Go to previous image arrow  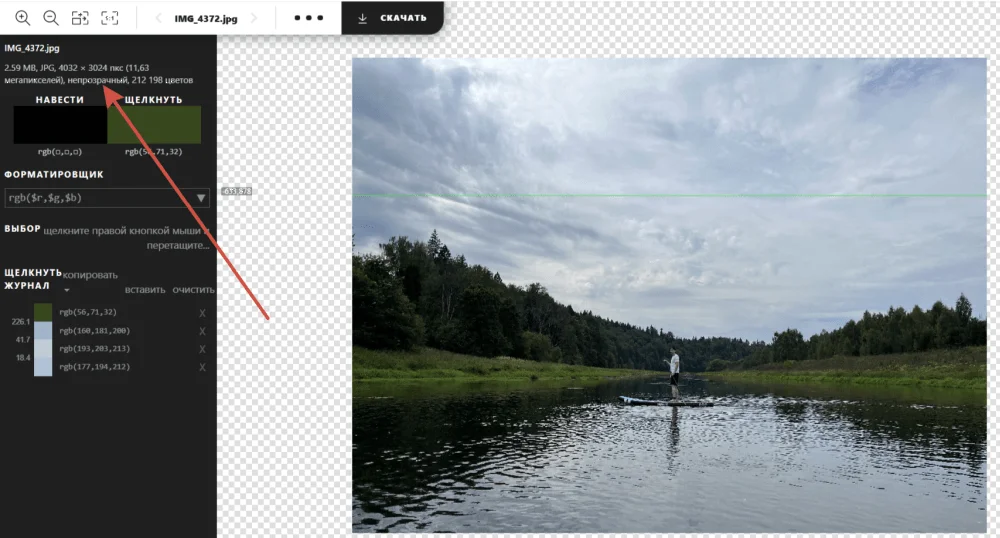click(x=158, y=18)
